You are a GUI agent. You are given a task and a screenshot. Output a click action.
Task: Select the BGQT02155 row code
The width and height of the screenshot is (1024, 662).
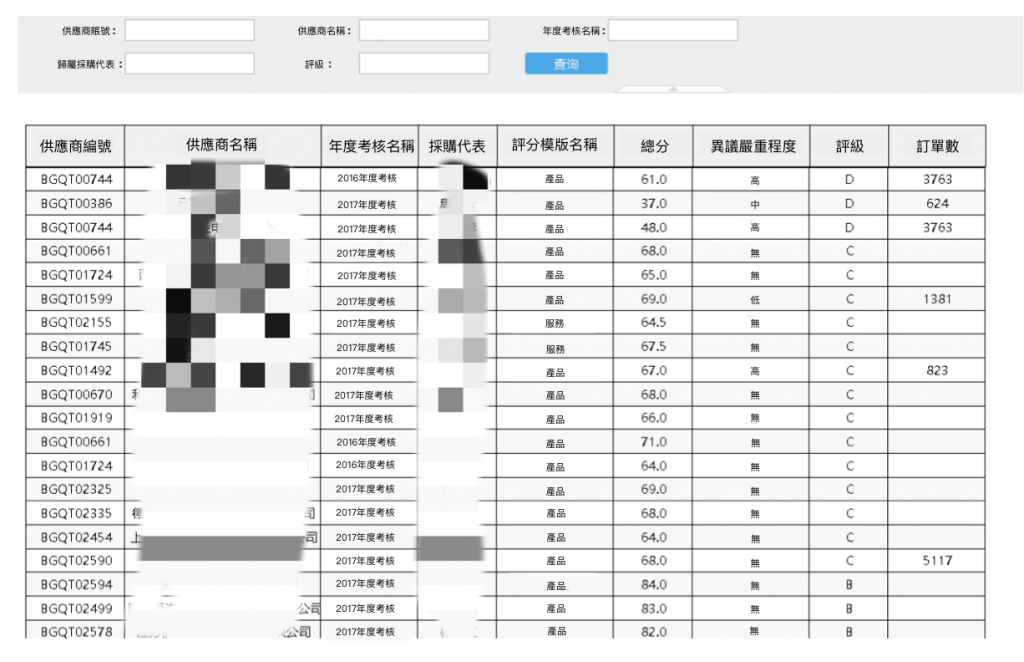pyautogui.click(x=76, y=323)
